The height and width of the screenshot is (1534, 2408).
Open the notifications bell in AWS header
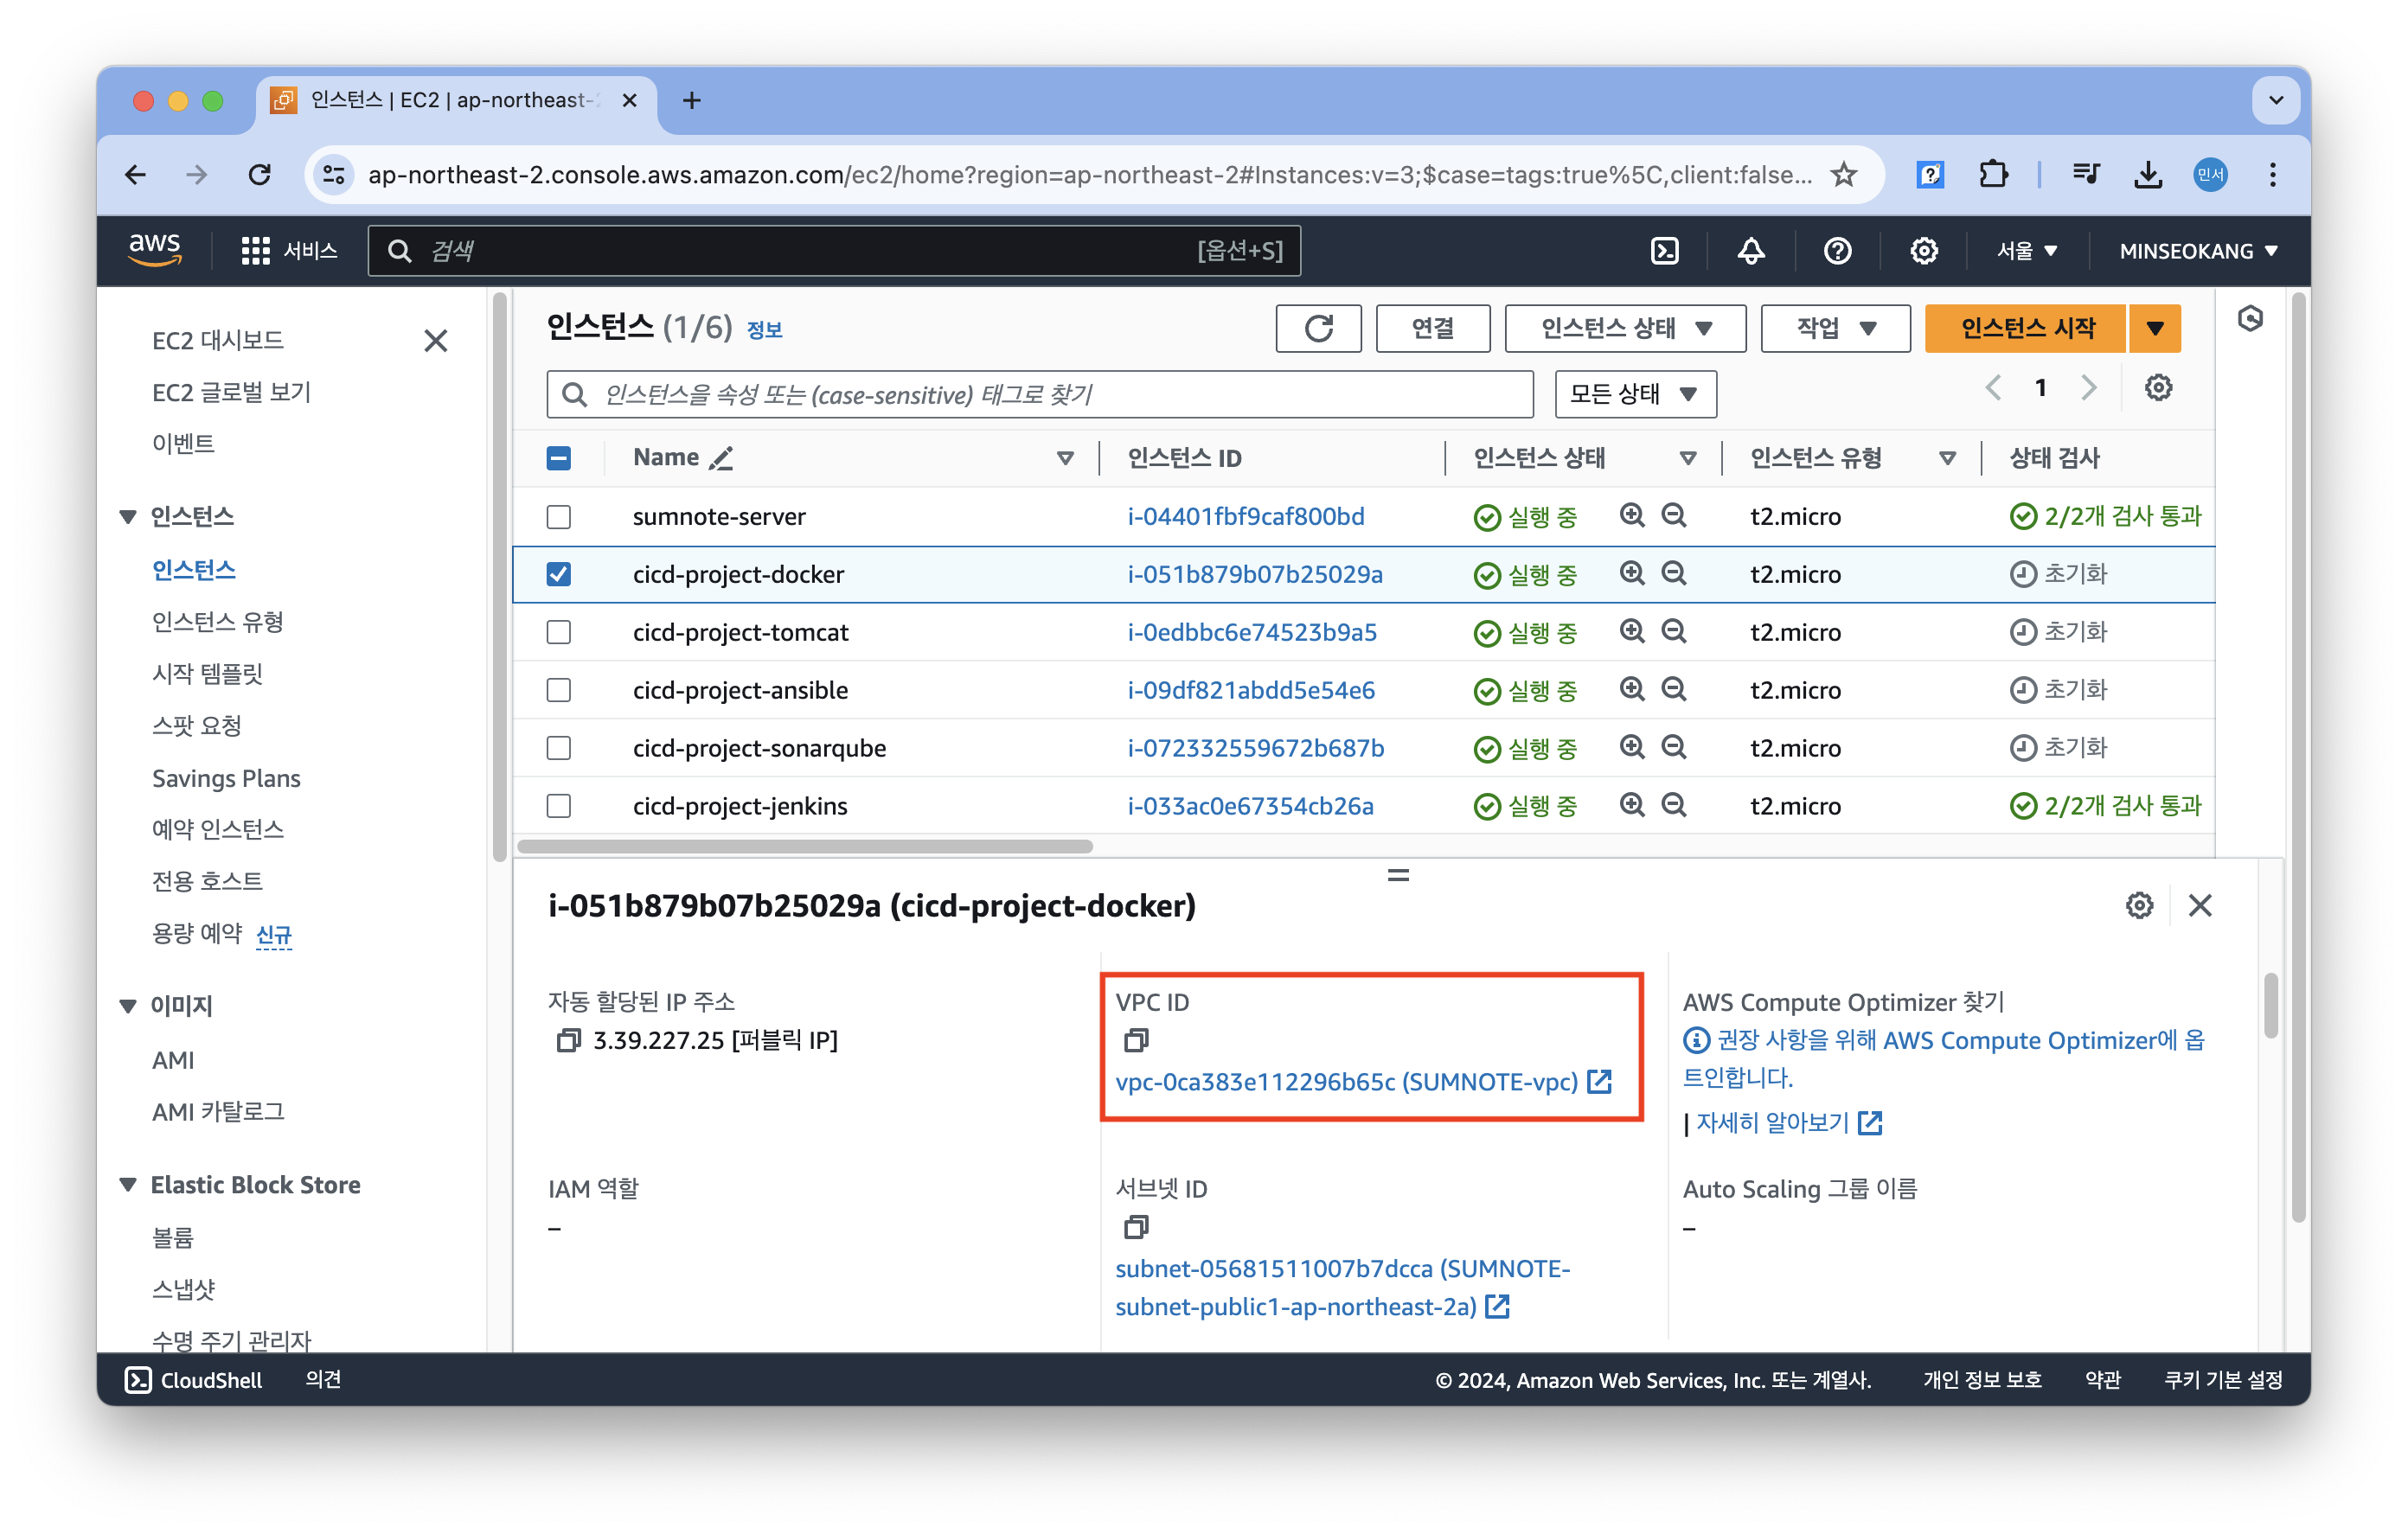[1750, 251]
